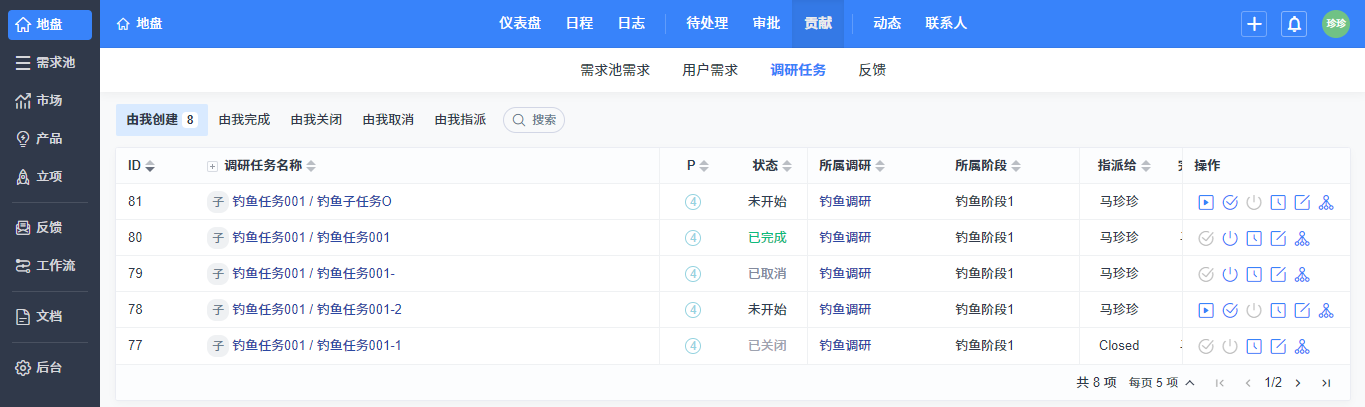This screenshot has width=1365, height=407.
Task: Sort by the 状态 column header
Action: (x=771, y=166)
